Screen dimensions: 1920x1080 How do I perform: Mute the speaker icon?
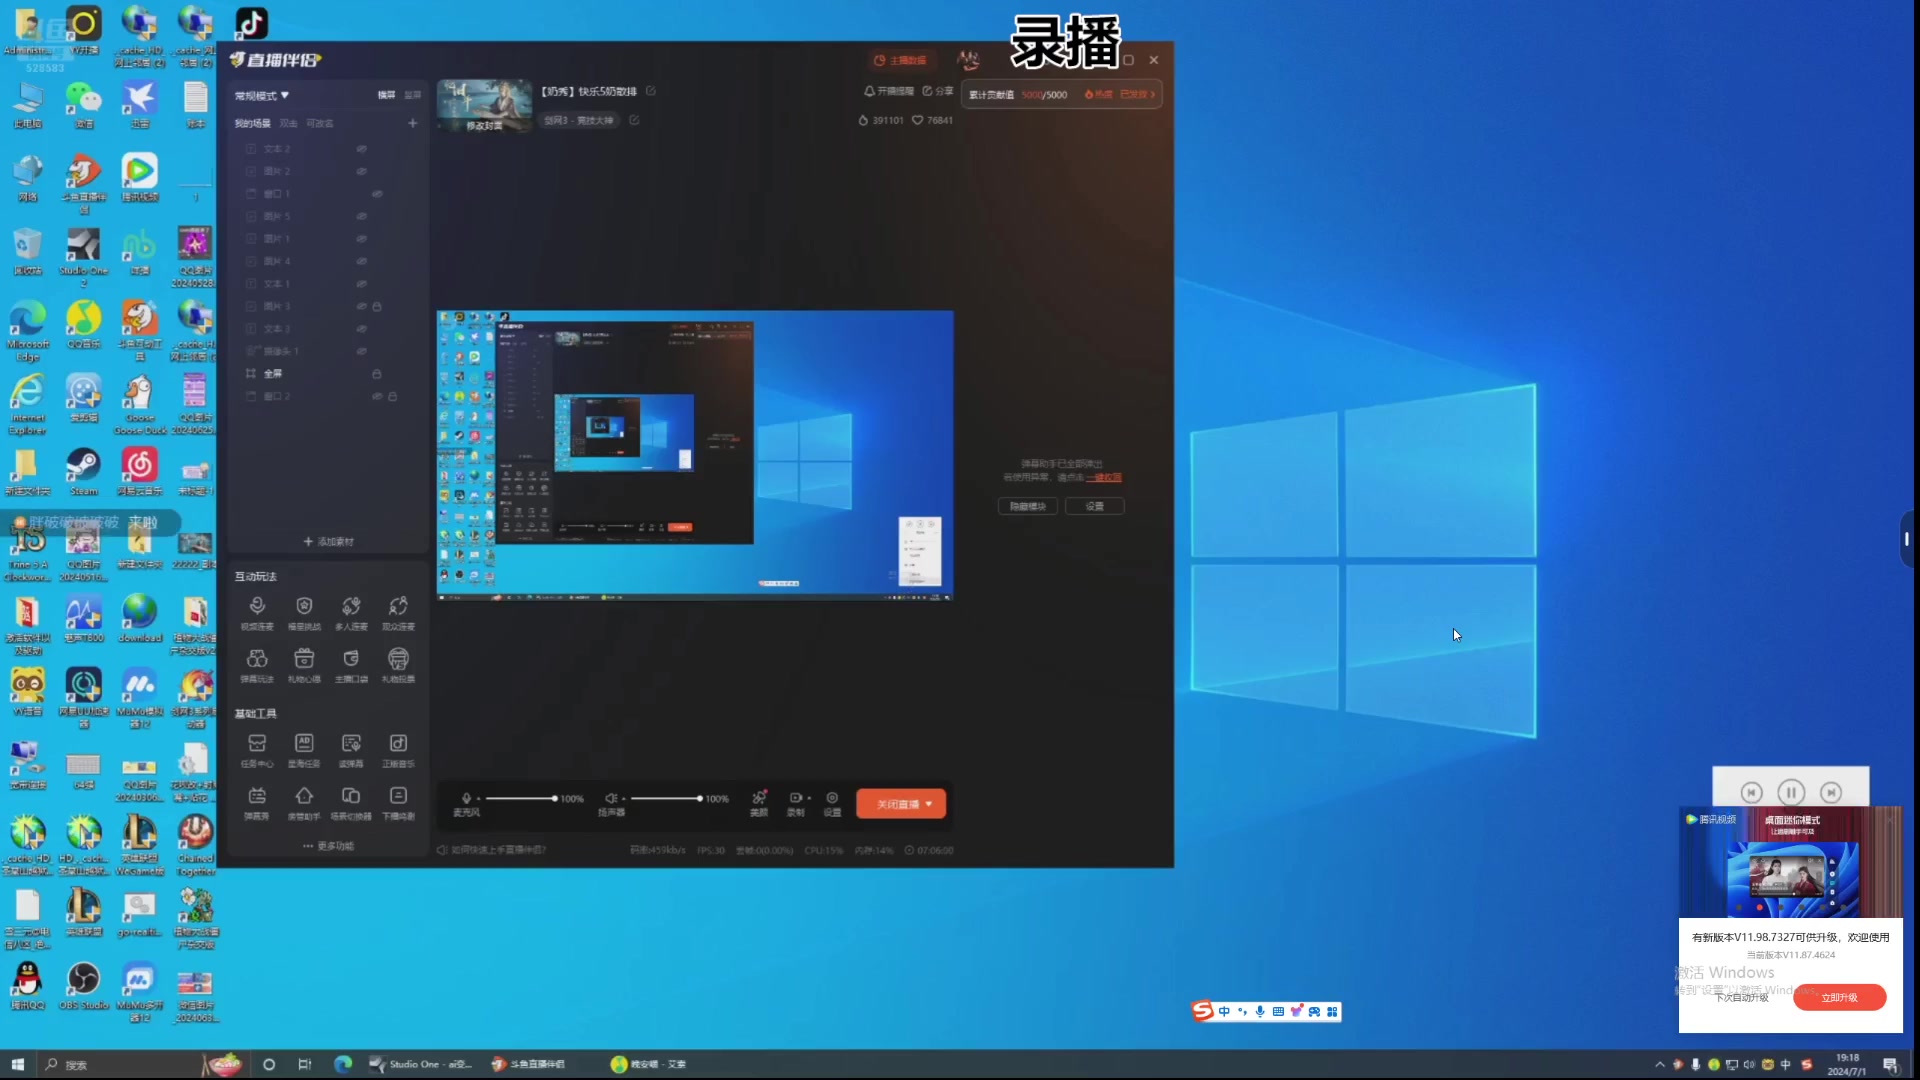coord(610,798)
